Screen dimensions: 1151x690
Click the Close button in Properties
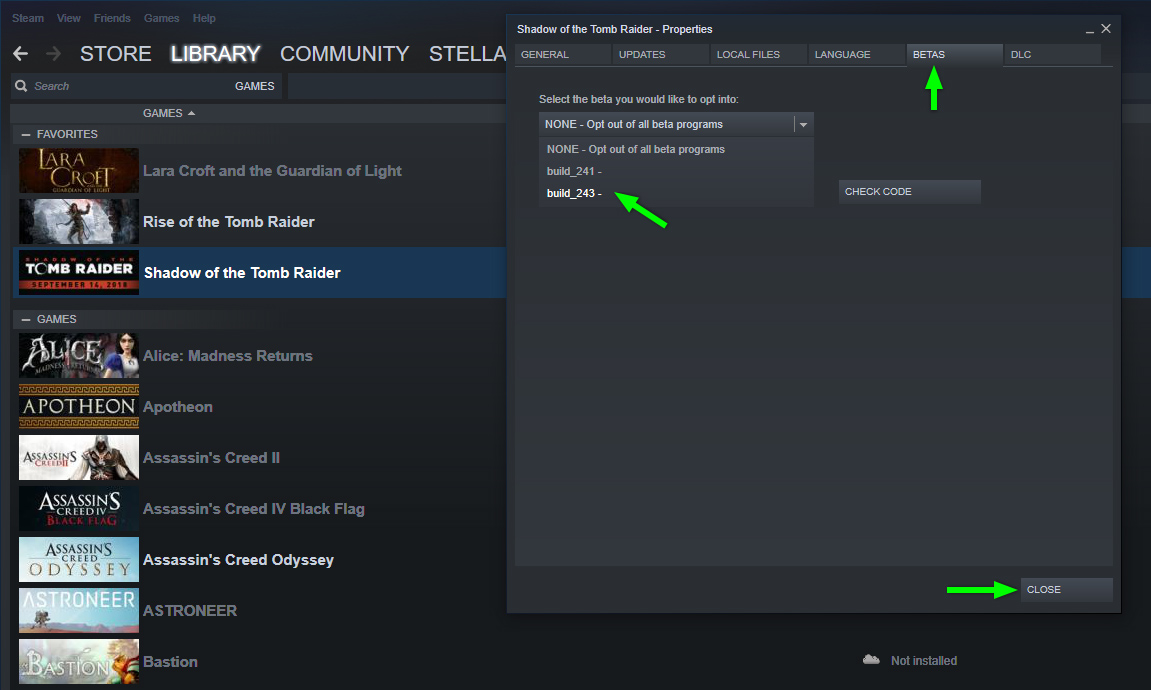pyautogui.click(x=1066, y=589)
